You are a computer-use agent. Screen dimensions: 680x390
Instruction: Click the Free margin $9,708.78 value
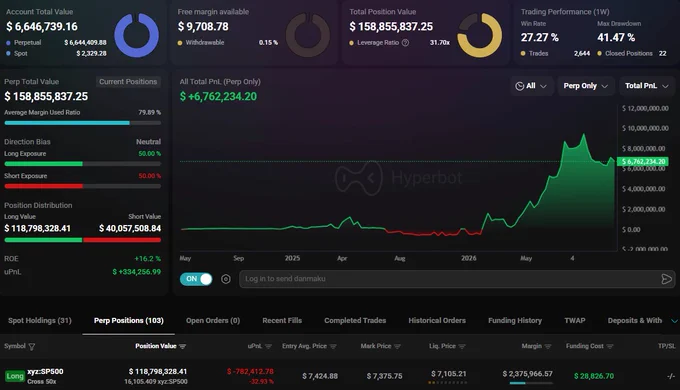click(x=203, y=27)
